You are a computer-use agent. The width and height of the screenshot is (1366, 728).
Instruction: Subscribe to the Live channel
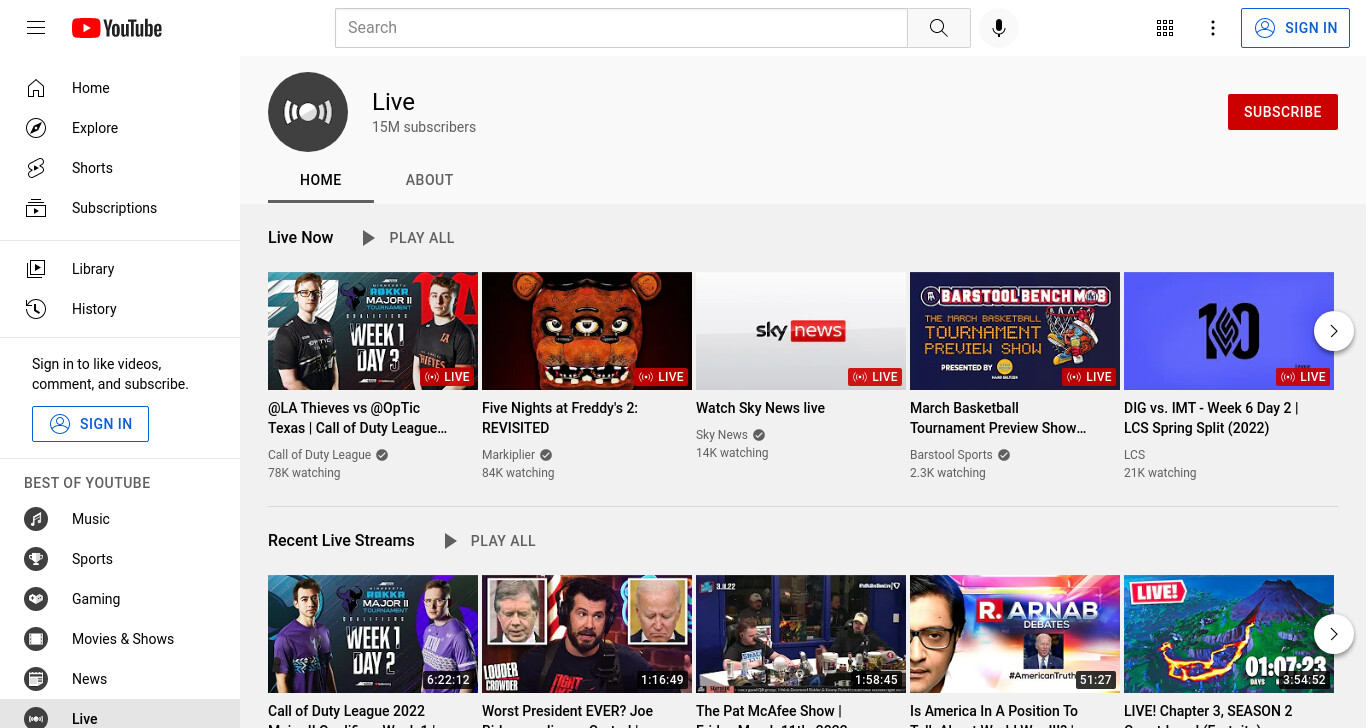(x=1283, y=112)
